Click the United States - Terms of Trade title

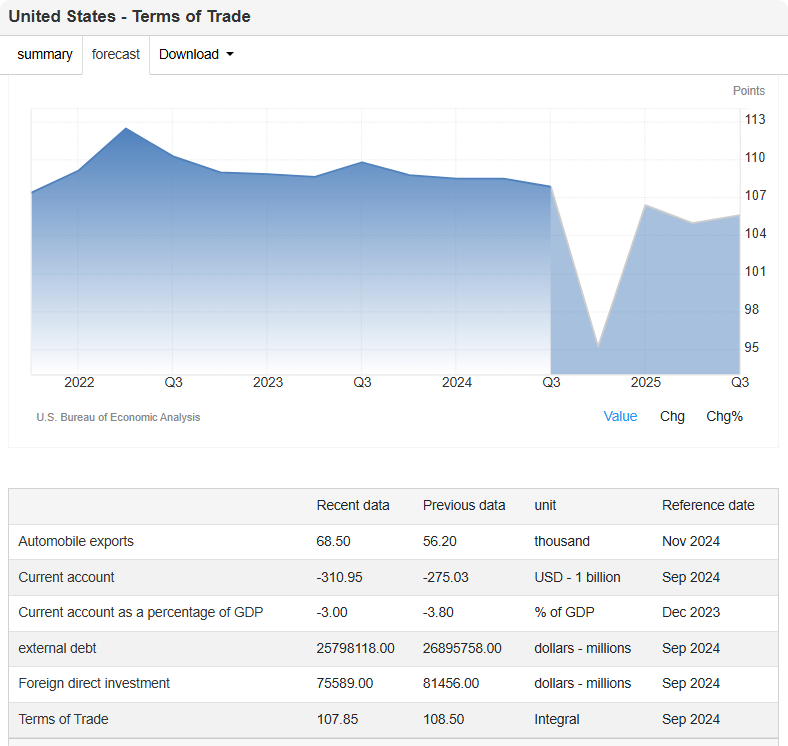coord(130,17)
